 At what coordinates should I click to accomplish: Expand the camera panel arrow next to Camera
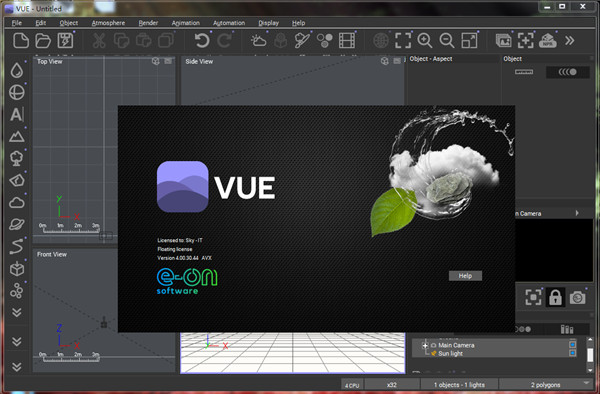(x=577, y=213)
